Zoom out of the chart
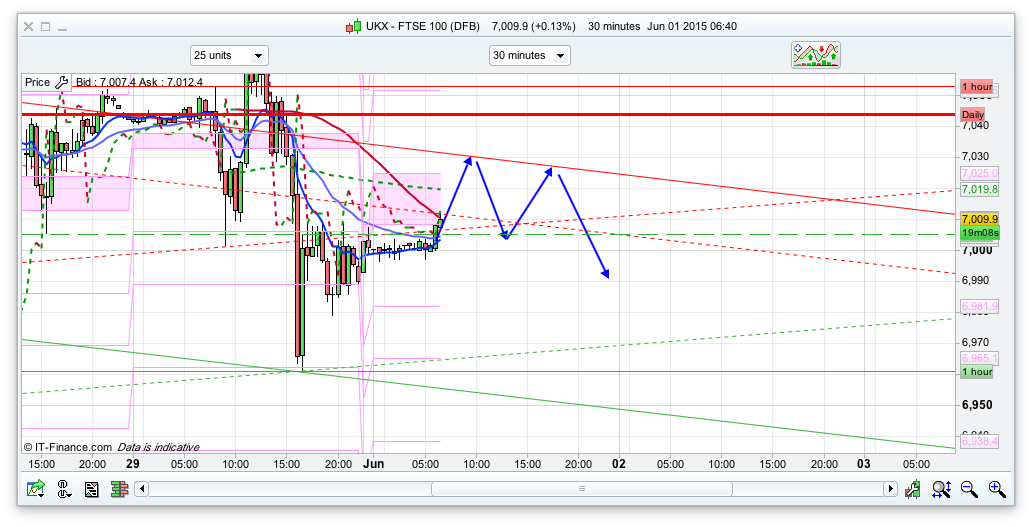1032x527 pixels. pos(969,489)
